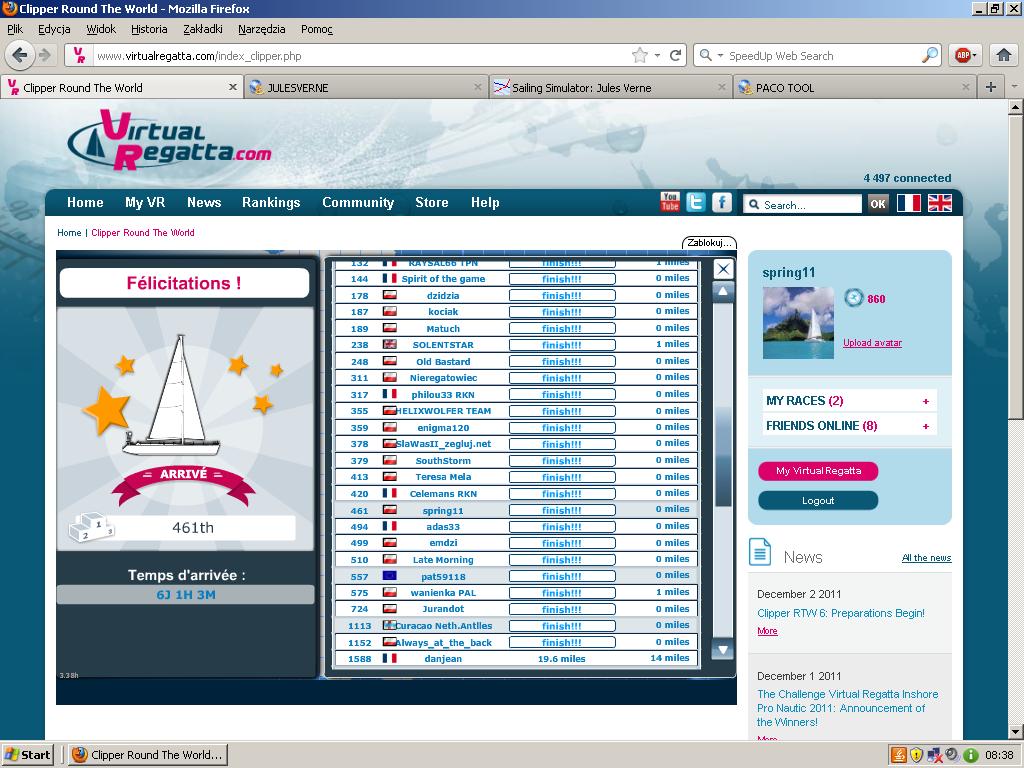Bookmark page with the star icon

pos(639,56)
